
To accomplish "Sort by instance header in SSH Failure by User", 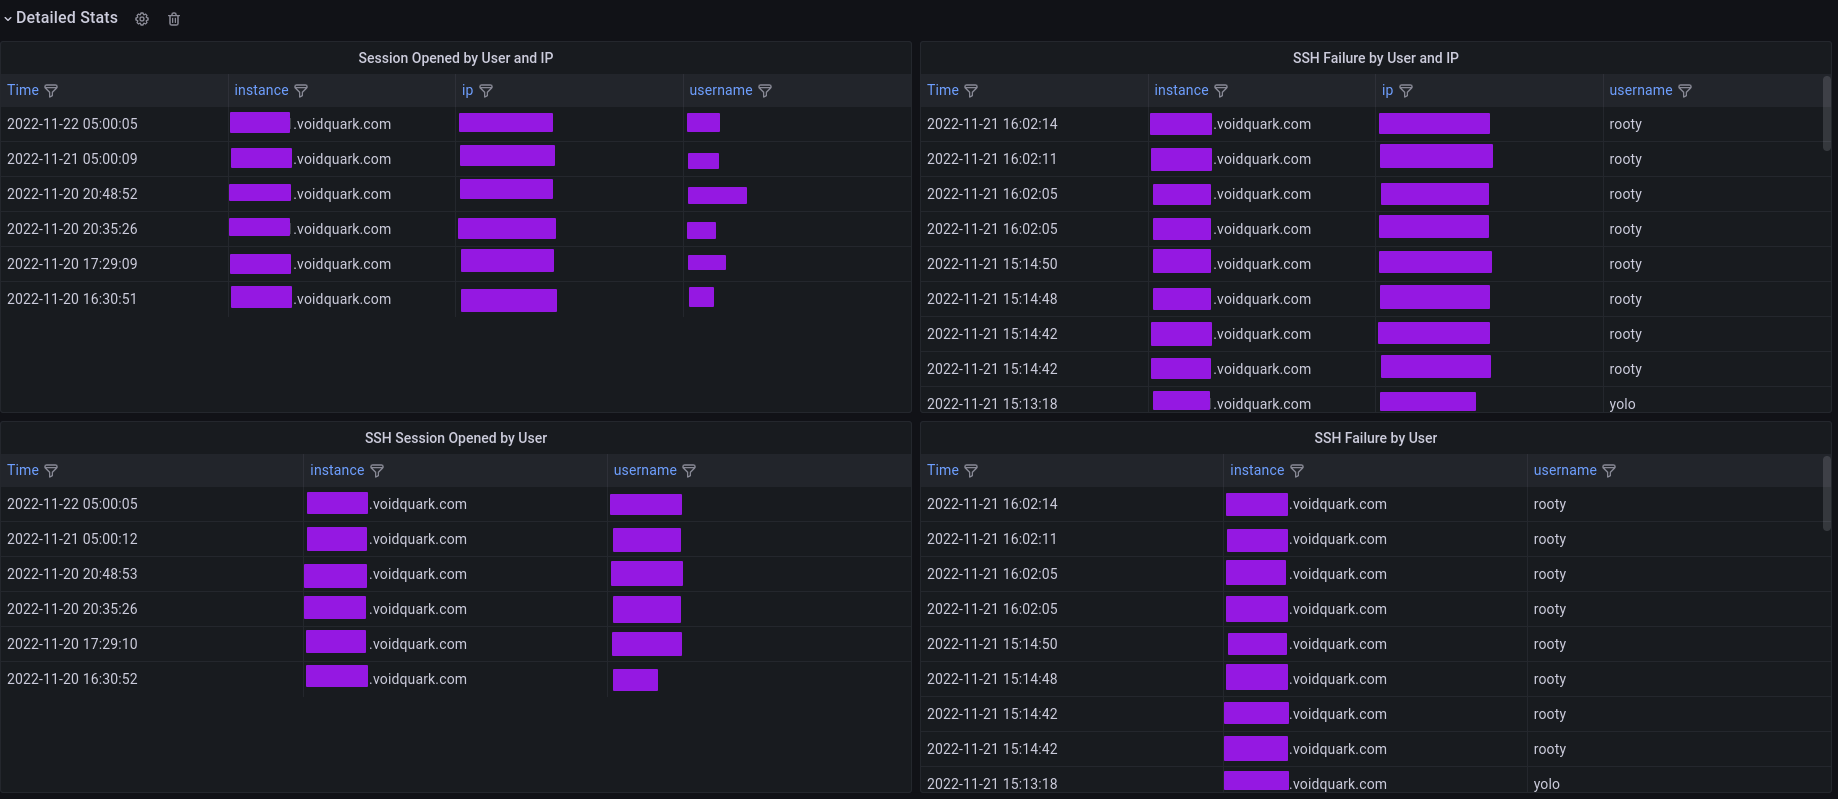I will point(1256,470).
